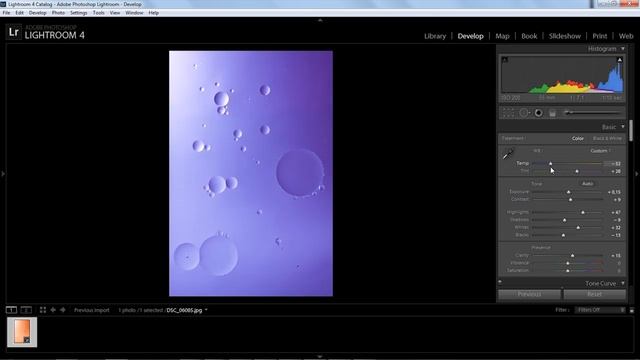Open second window display button 2
The height and width of the screenshot is (360, 640).
pyautogui.click(x=26, y=310)
